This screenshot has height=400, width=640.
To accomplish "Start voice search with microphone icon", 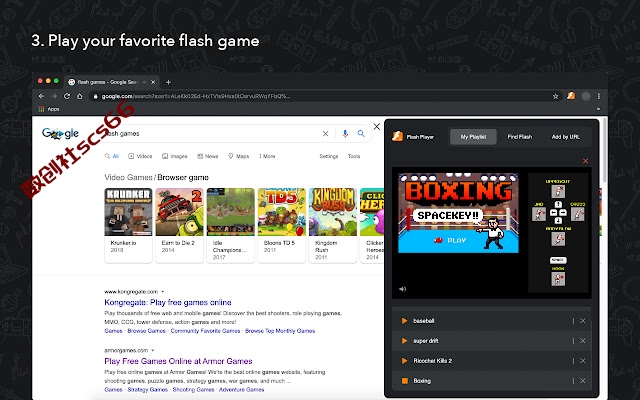I will [345, 133].
